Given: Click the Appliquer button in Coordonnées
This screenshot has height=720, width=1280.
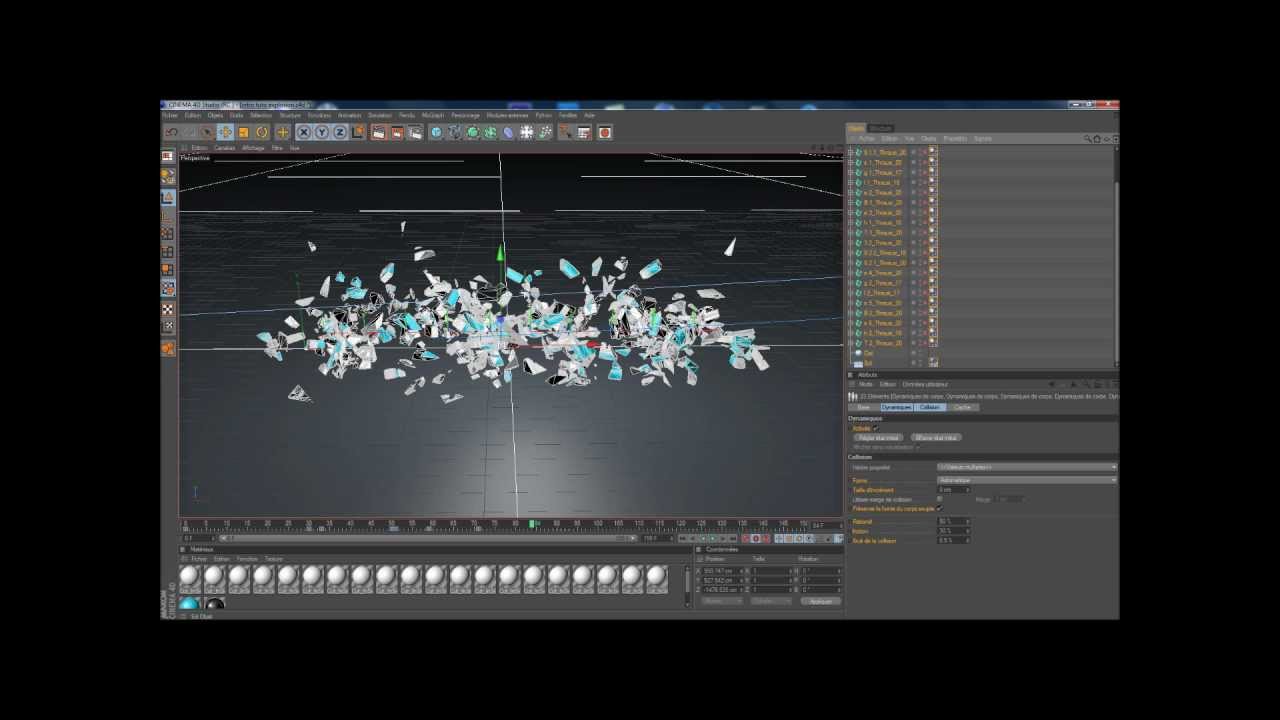Looking at the screenshot, I should [821, 601].
